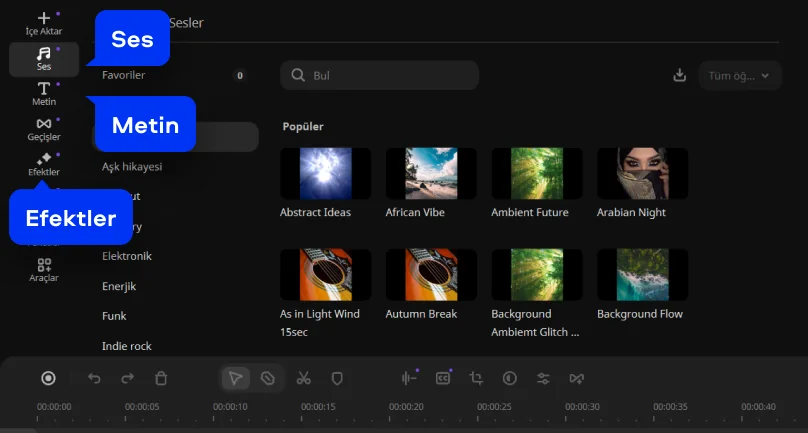The image size is (808, 433).
Task: Open the mask contrast circle tool
Action: click(510, 378)
